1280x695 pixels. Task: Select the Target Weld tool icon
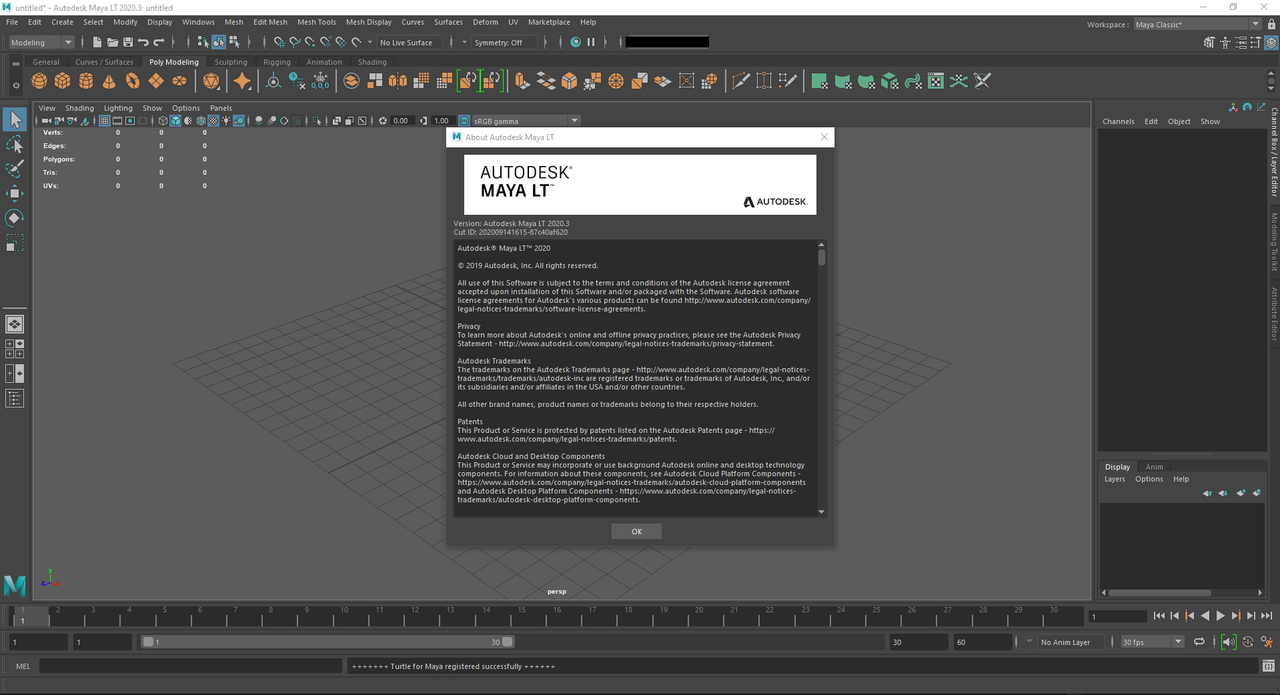point(764,81)
